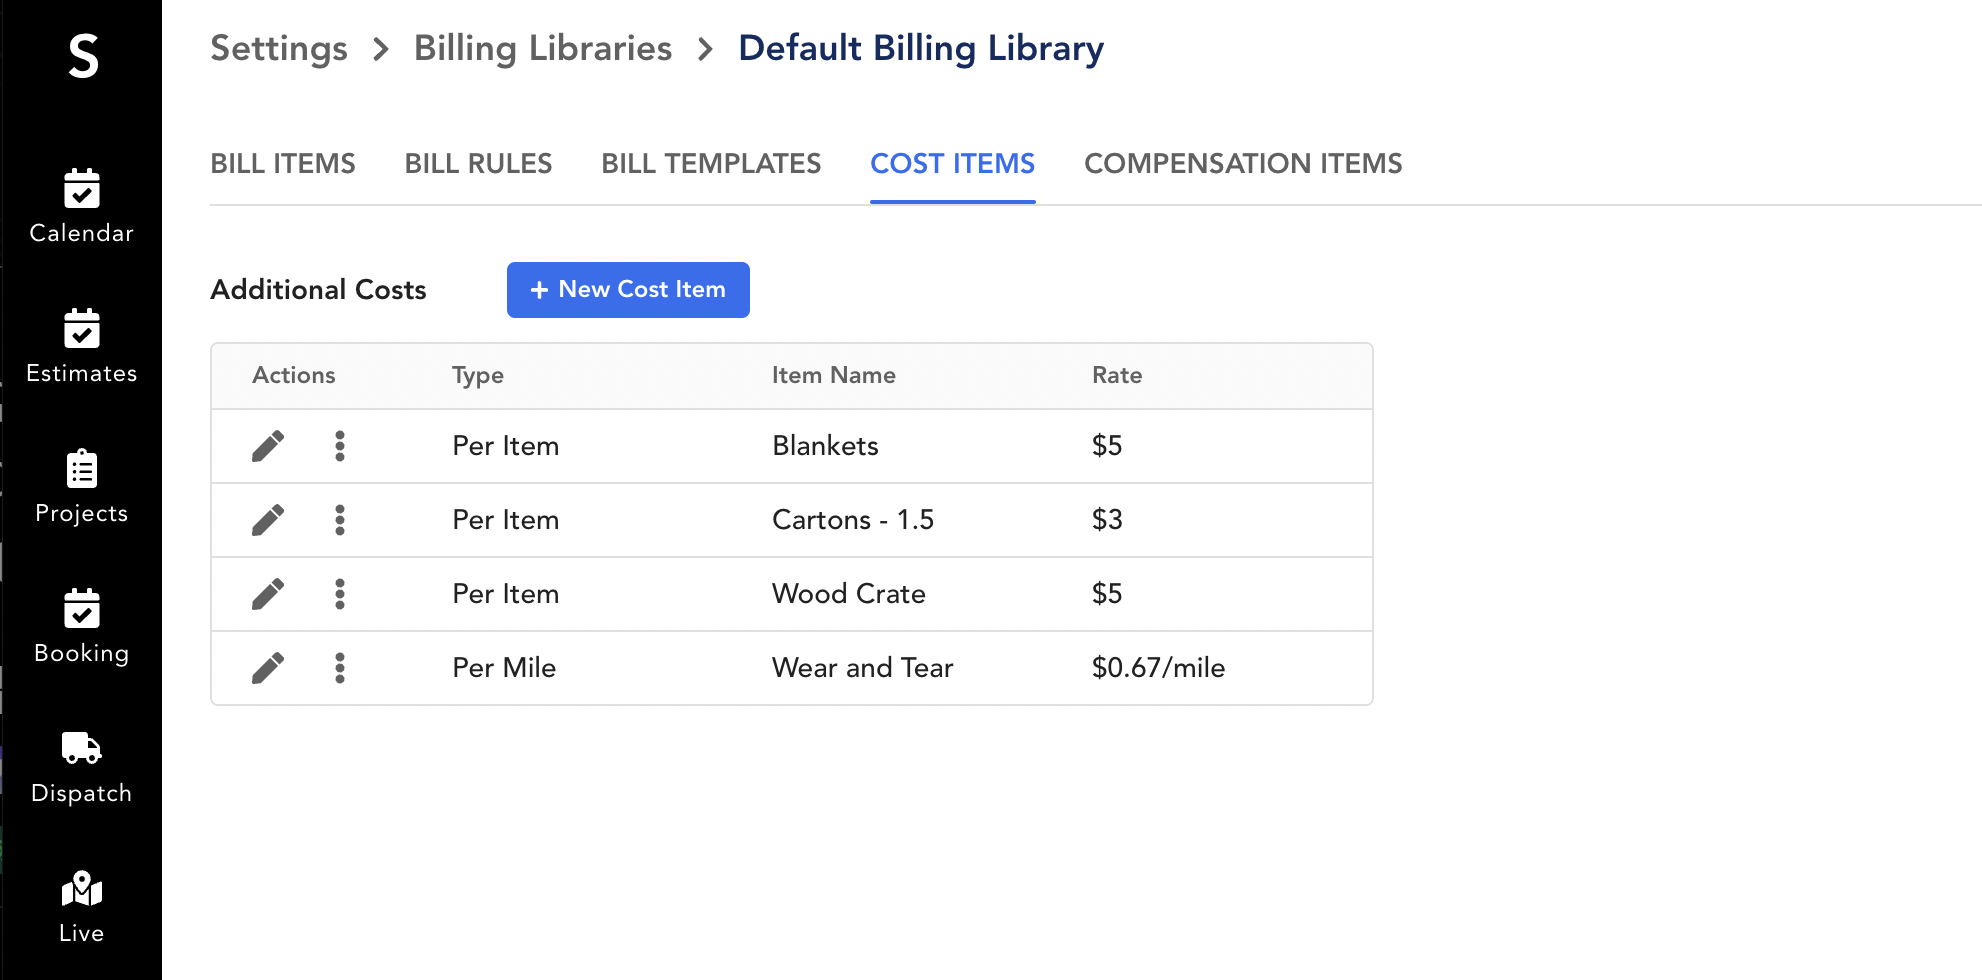
Task: Navigate to Settings via breadcrumb
Action: pos(278,47)
